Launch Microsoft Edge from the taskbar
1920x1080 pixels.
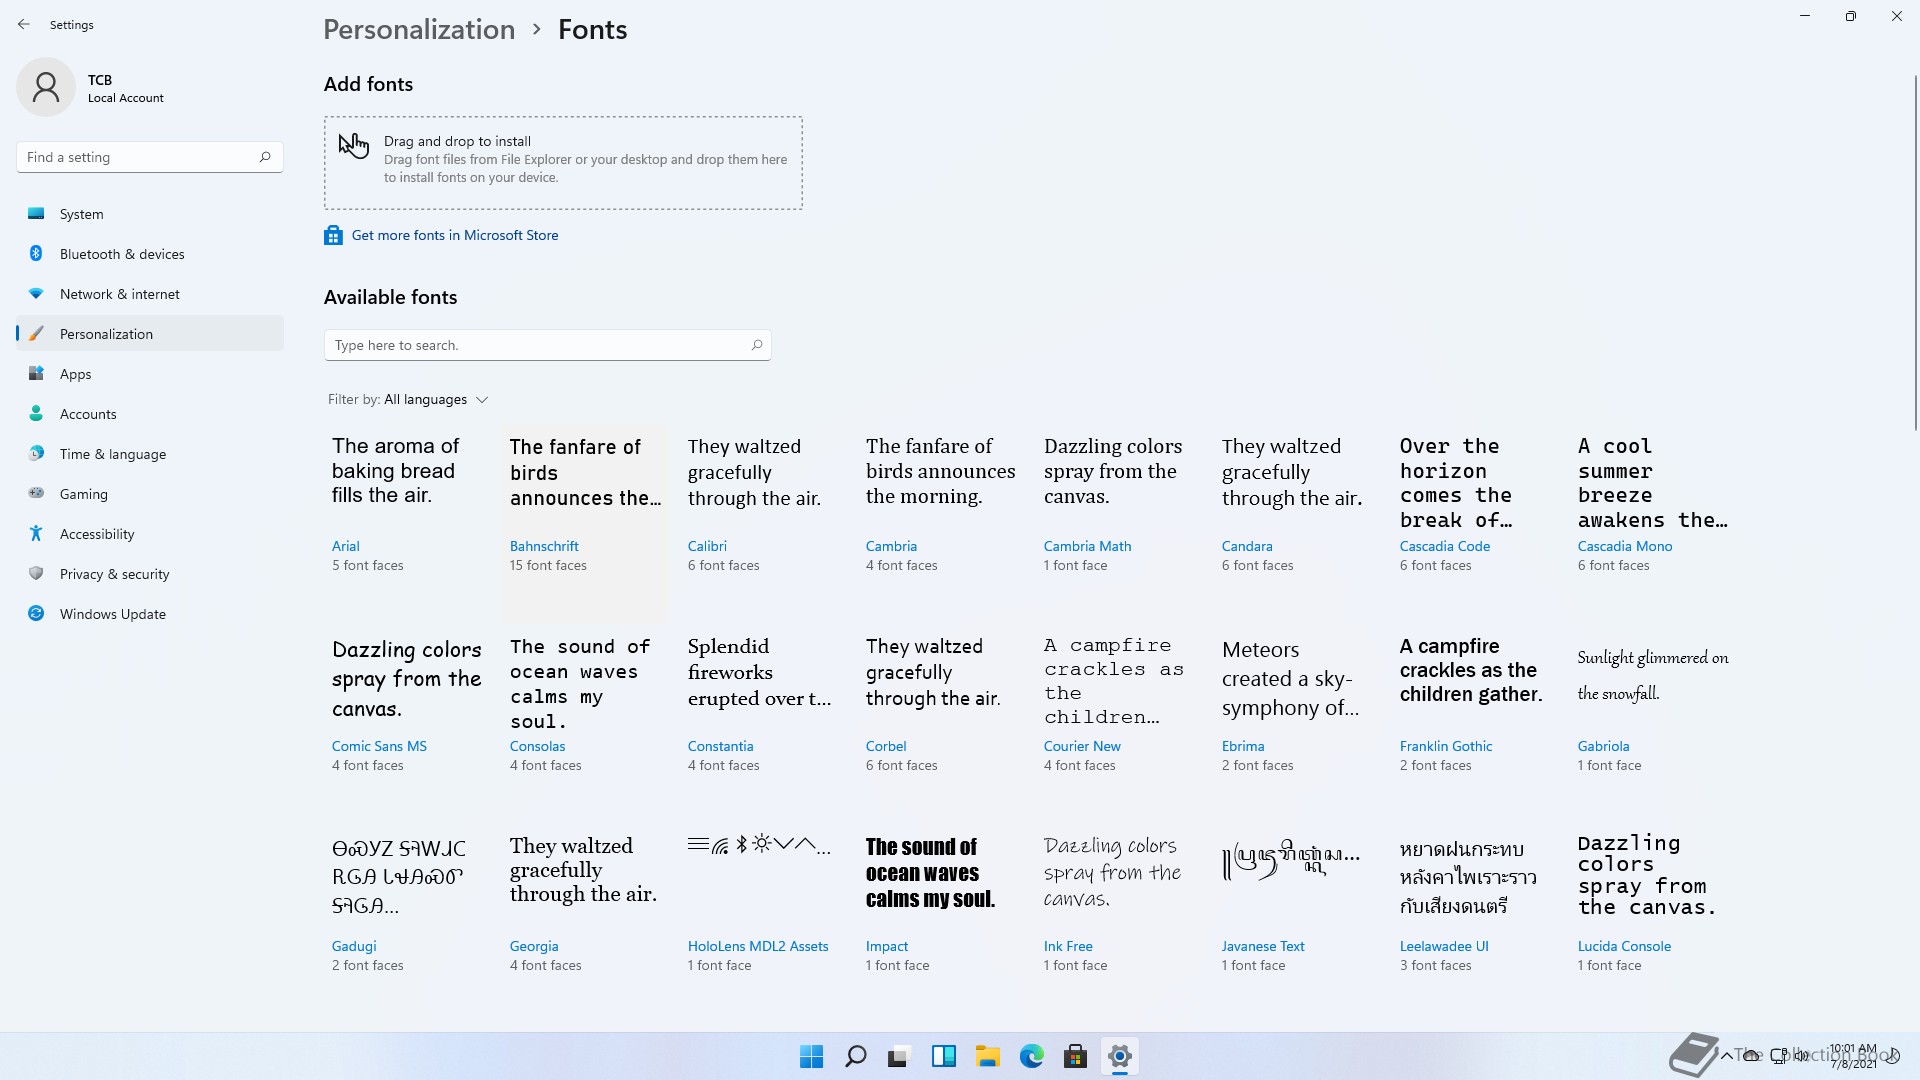point(1031,1056)
